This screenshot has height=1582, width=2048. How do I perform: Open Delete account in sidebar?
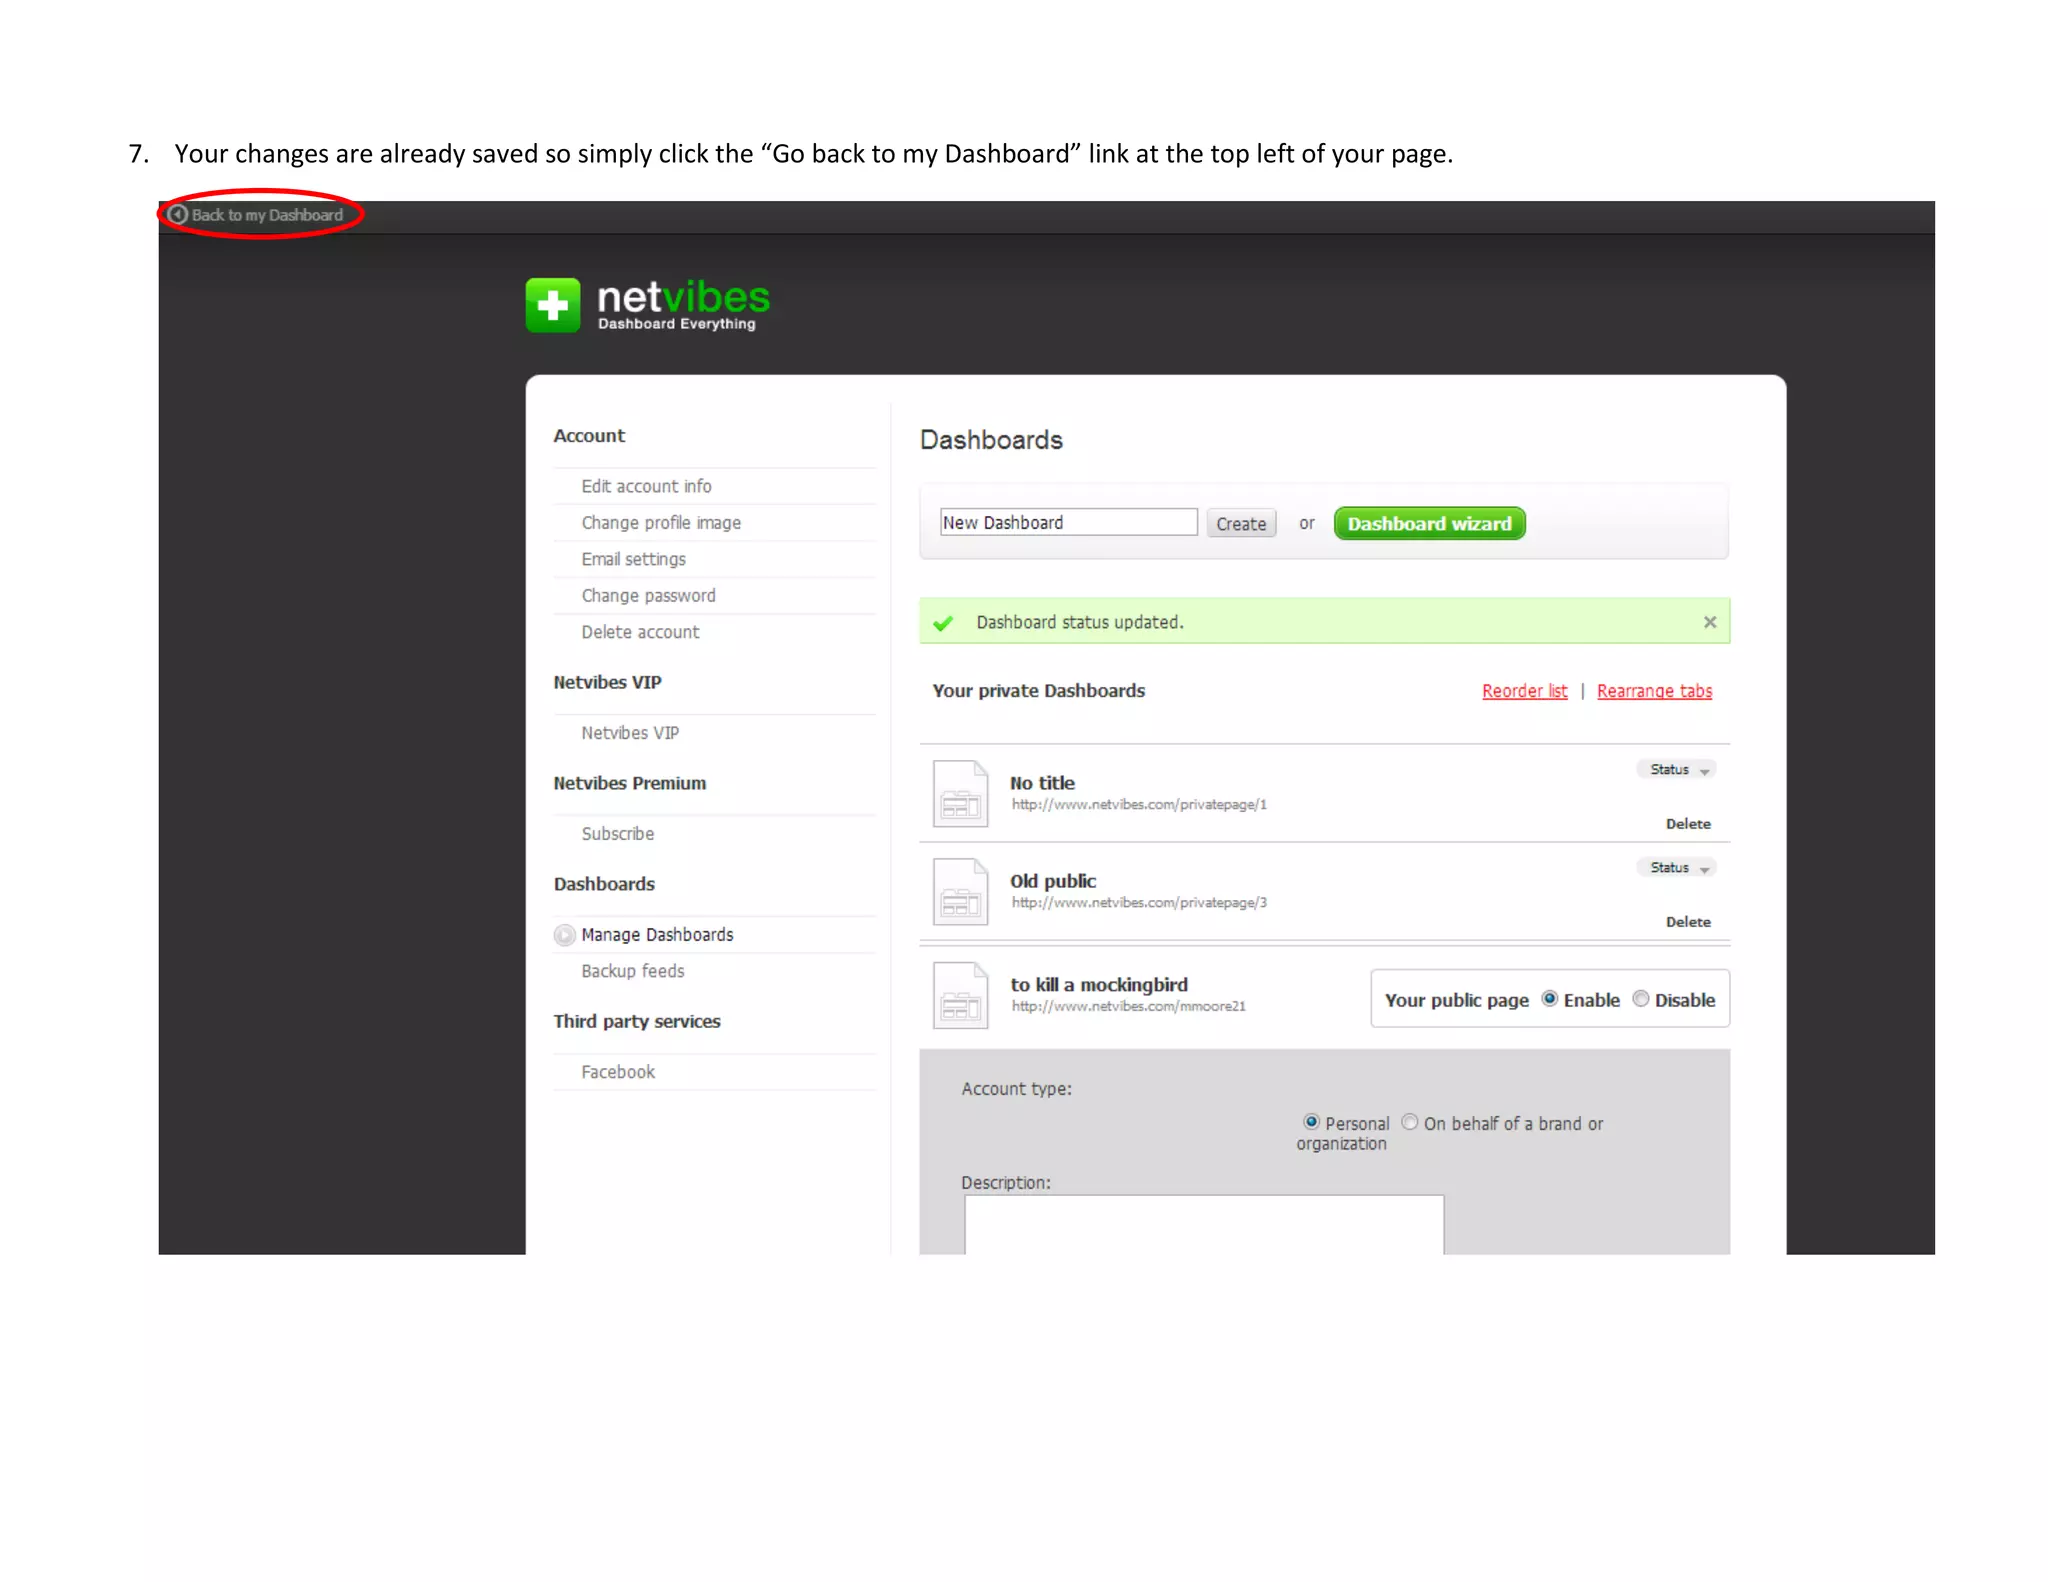point(640,632)
